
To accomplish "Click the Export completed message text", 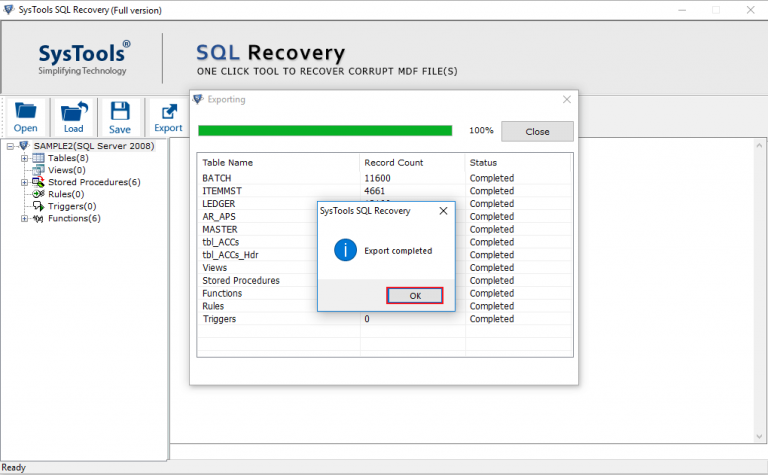I will 398,251.
